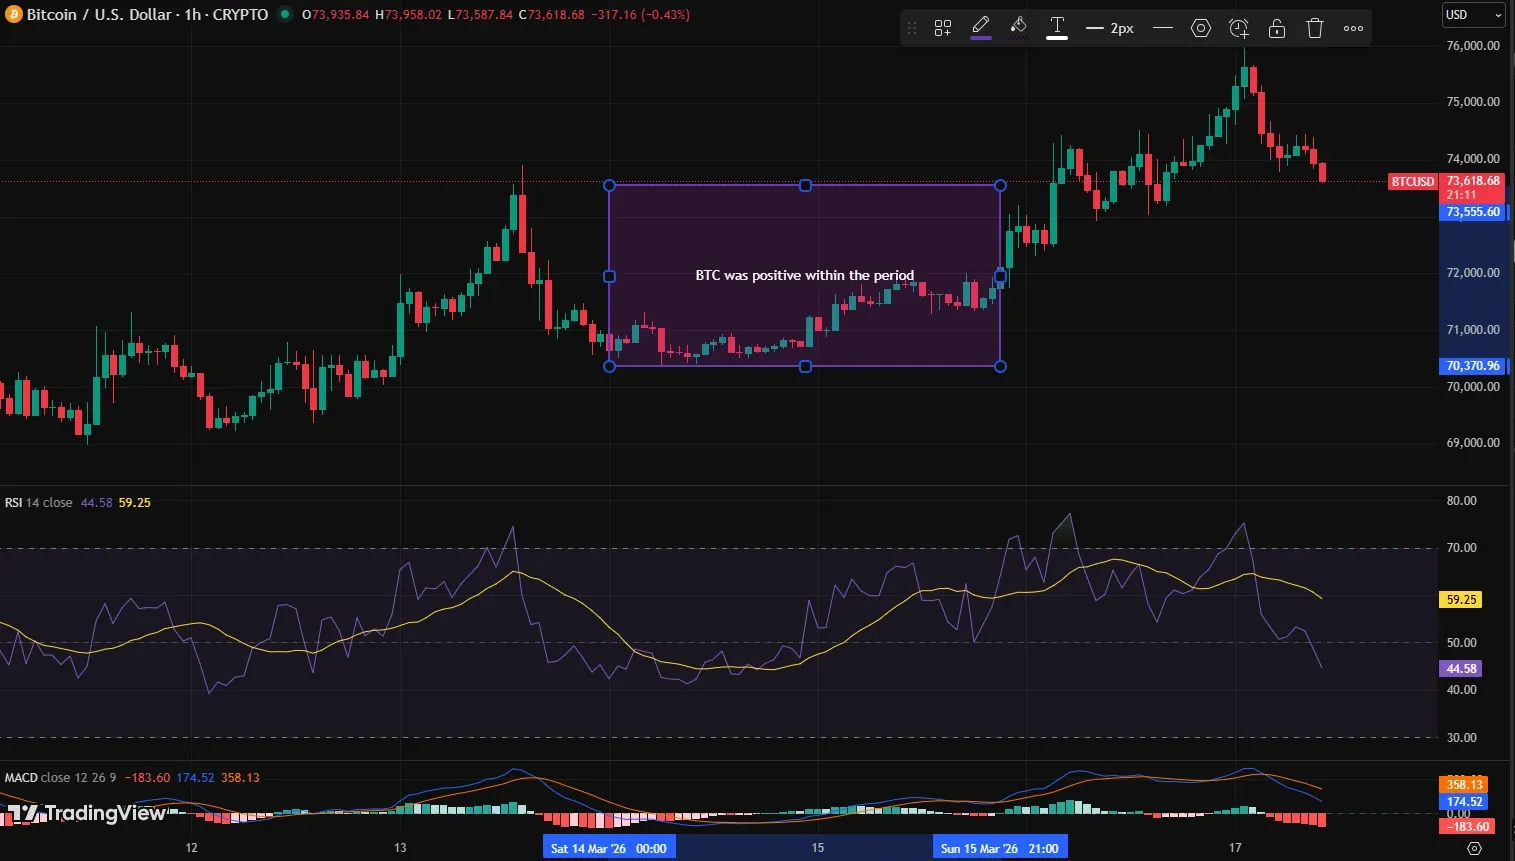Click the open price O73,935.84
The width and height of the screenshot is (1515, 861).
click(x=335, y=15)
